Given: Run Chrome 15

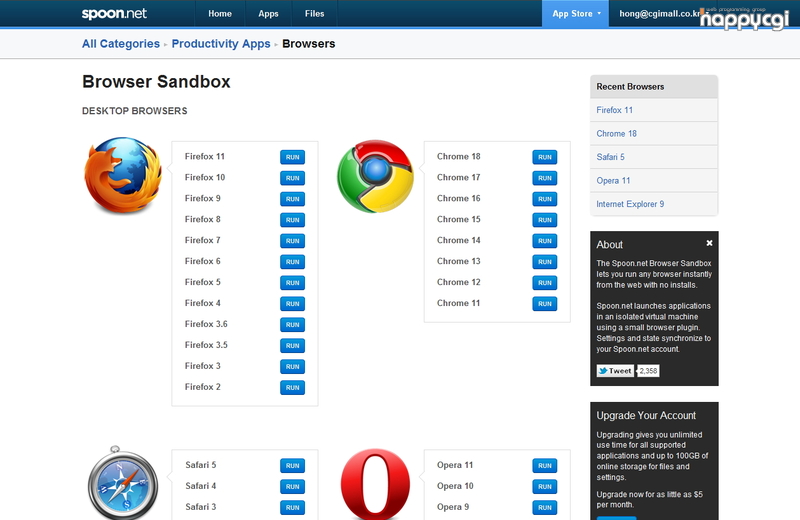Looking at the screenshot, I should point(545,220).
